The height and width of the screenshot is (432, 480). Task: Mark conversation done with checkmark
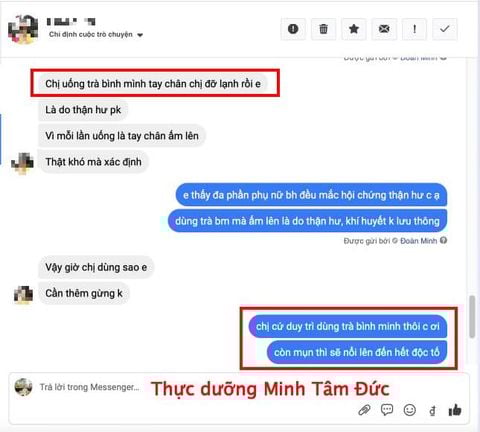point(445,29)
